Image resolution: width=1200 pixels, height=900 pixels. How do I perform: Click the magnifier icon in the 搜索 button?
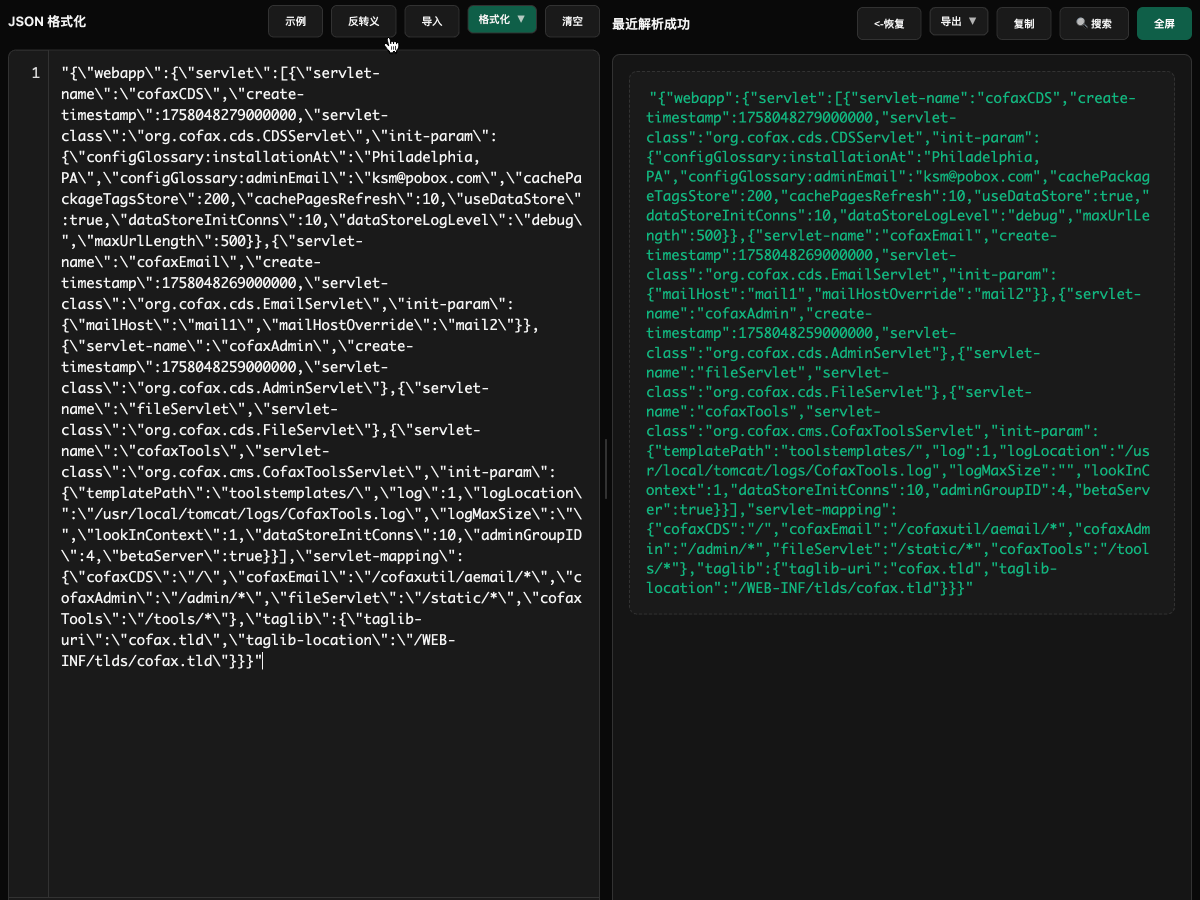click(x=1081, y=23)
